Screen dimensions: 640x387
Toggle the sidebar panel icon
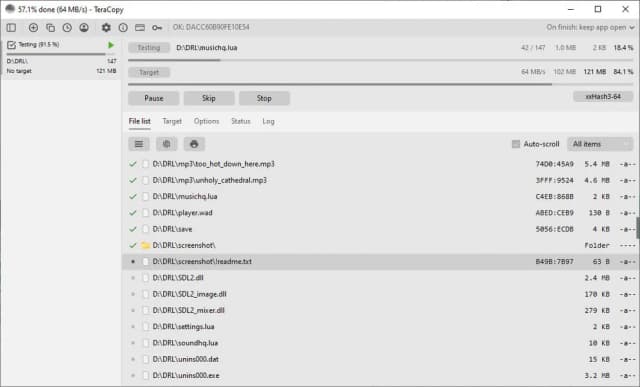[x=11, y=27]
